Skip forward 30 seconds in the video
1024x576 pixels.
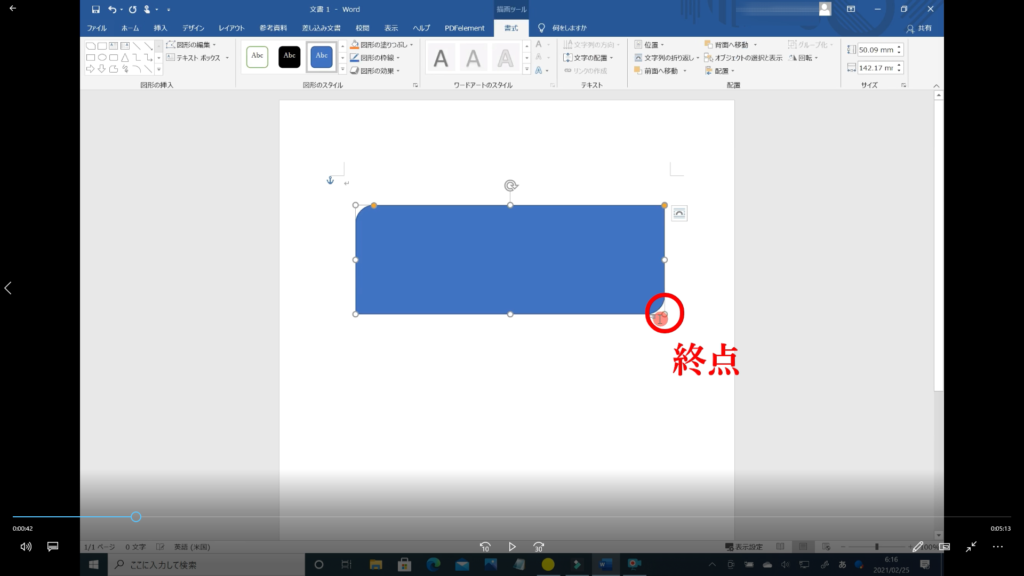pos(539,547)
